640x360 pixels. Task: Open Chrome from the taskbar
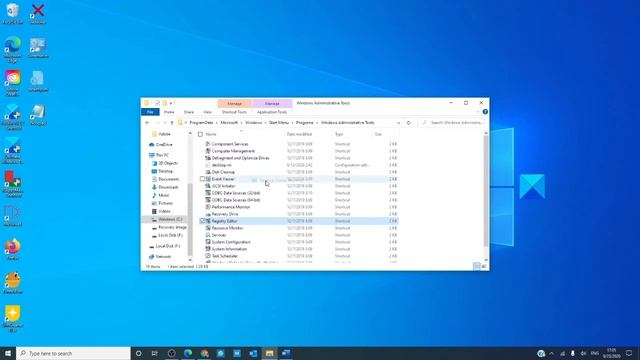click(204, 353)
